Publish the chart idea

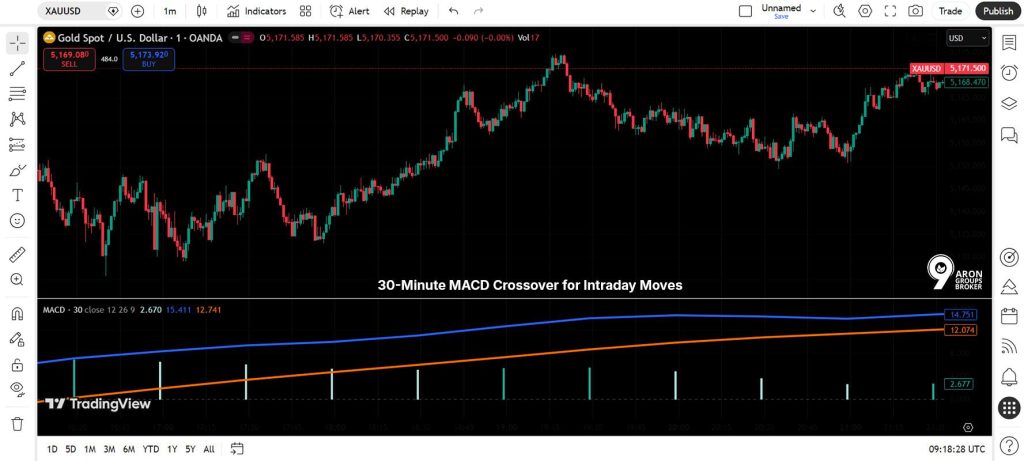[x=998, y=11]
